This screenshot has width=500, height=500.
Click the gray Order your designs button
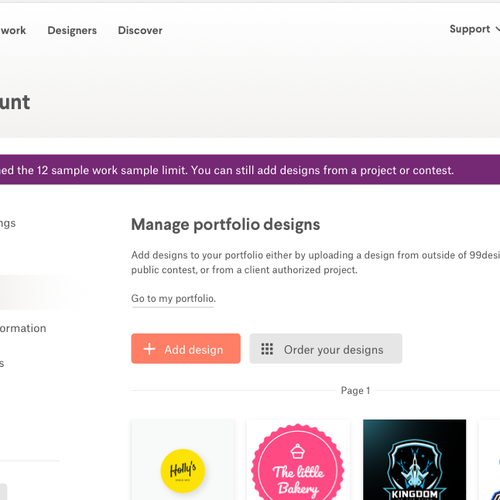point(326,349)
